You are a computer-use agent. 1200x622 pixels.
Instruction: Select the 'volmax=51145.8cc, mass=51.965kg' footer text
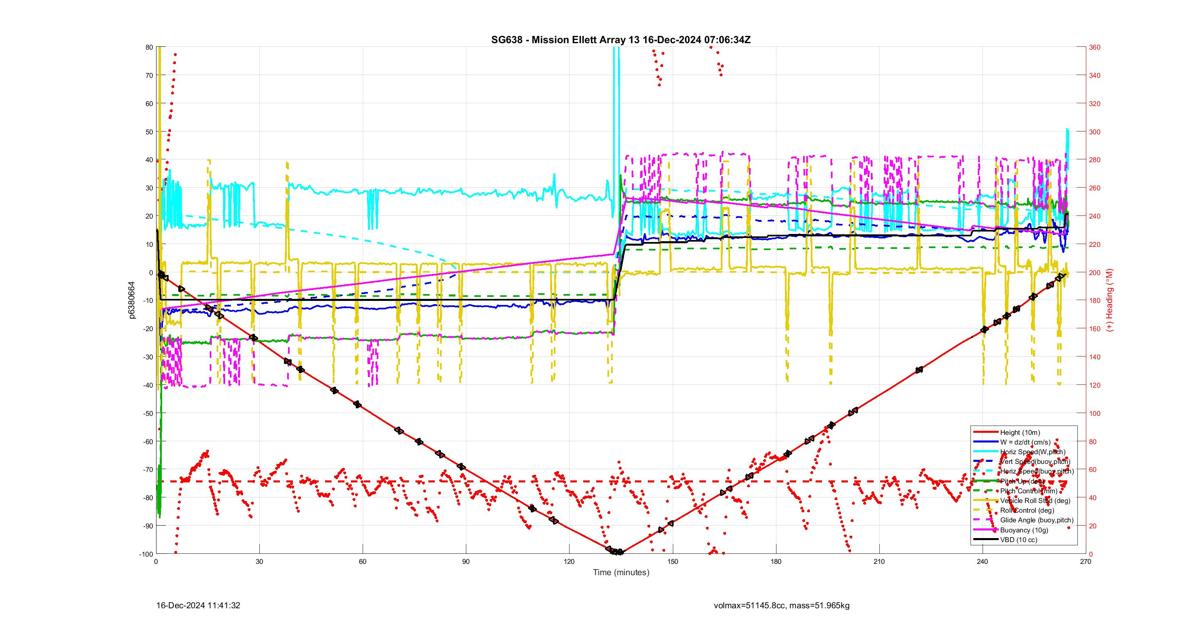781,605
